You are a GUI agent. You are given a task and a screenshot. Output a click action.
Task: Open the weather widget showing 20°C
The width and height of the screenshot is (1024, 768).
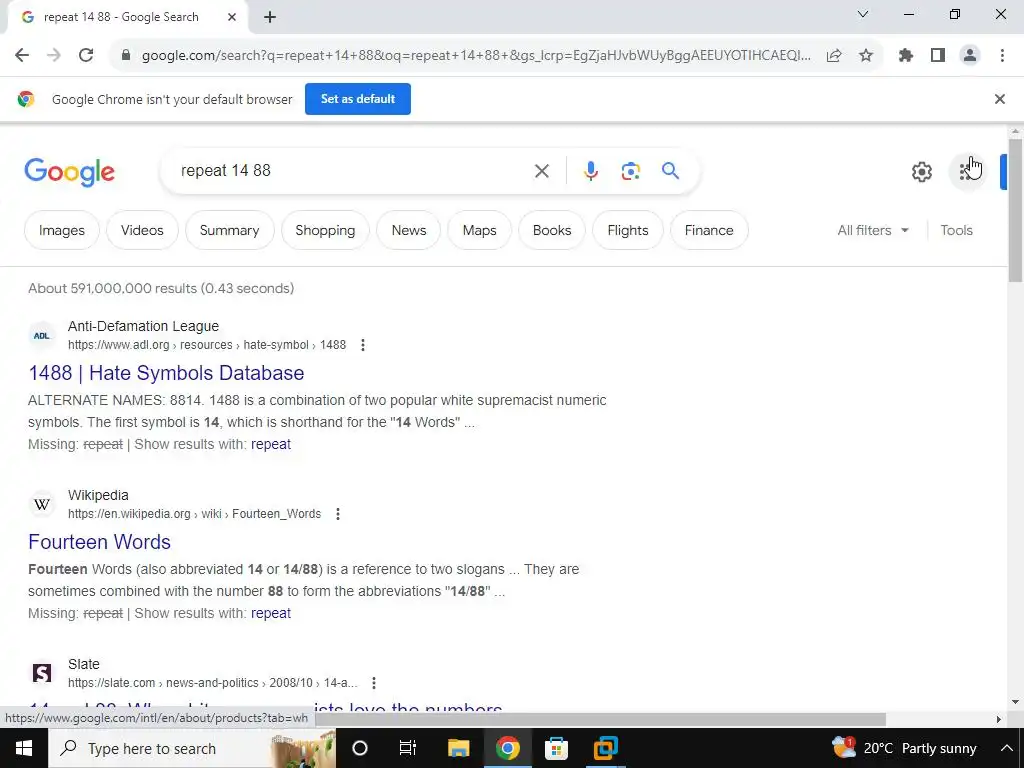[904, 748]
